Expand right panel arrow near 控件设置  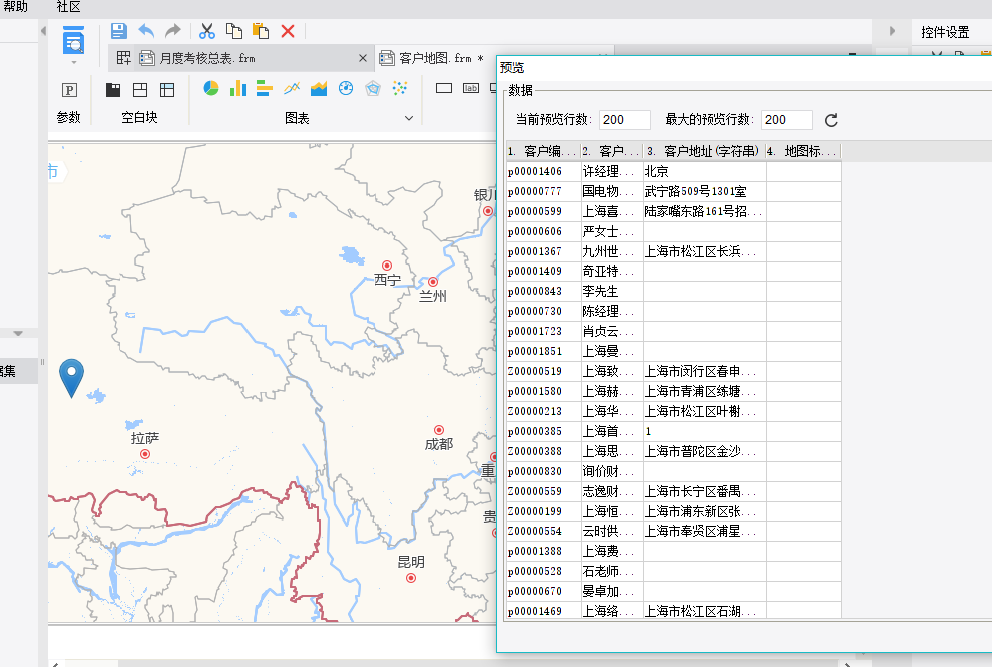(893, 31)
